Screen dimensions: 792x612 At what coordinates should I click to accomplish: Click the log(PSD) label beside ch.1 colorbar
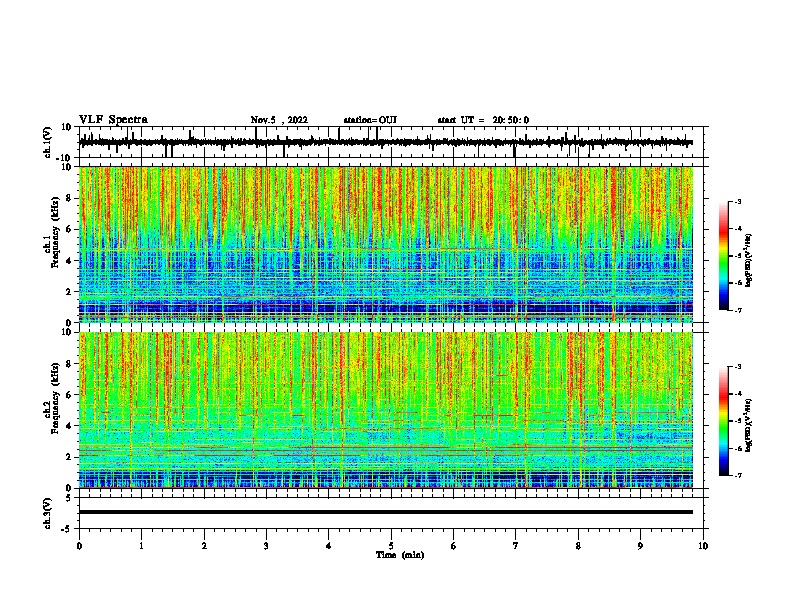pyautogui.click(x=749, y=261)
